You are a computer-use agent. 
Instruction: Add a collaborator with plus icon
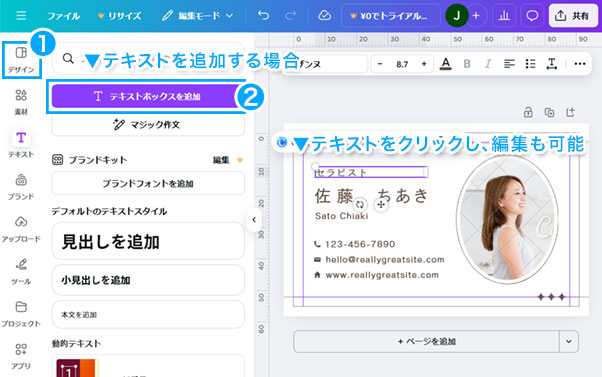476,16
